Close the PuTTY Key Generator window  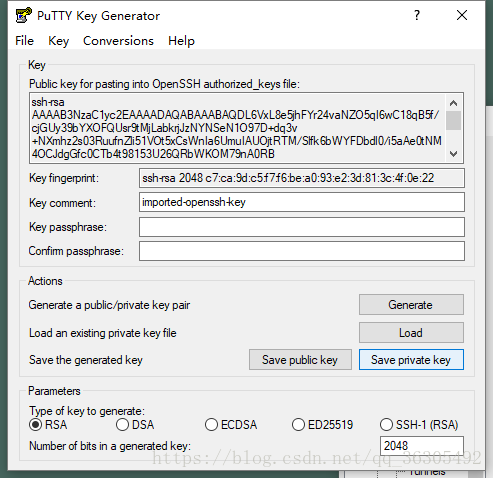462,15
